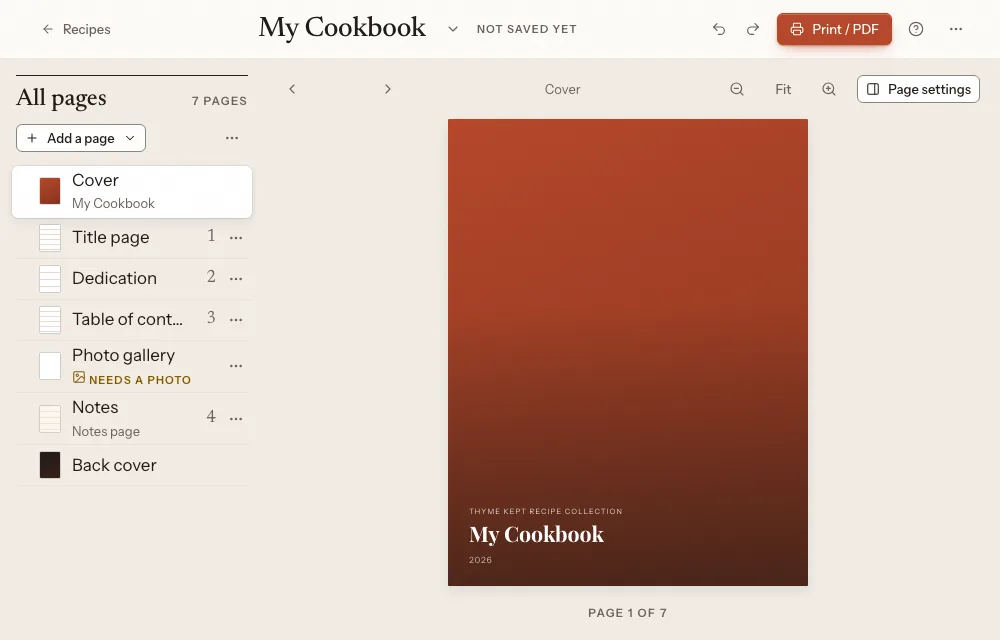The height and width of the screenshot is (640, 1000).
Task: Open options for Photo gallery page
Action: coord(236,366)
